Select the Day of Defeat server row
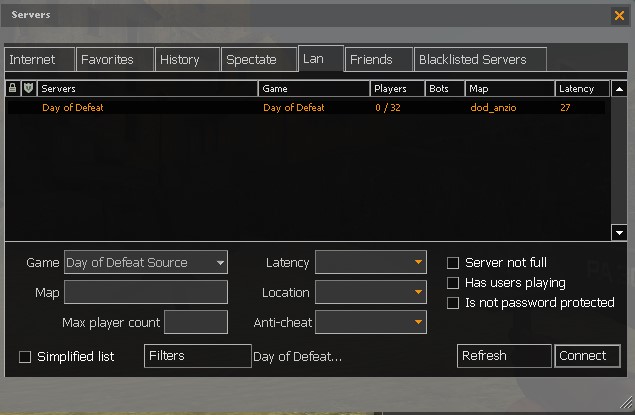The height and width of the screenshot is (415, 635). pos(300,107)
